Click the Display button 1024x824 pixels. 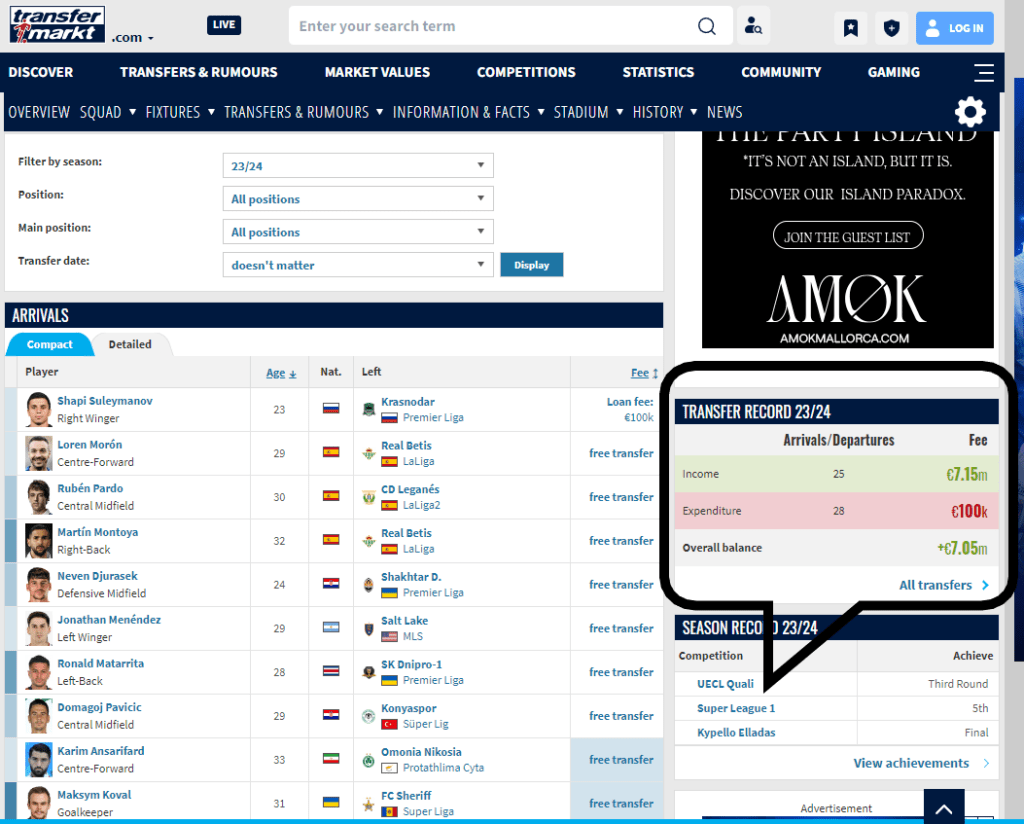click(532, 265)
